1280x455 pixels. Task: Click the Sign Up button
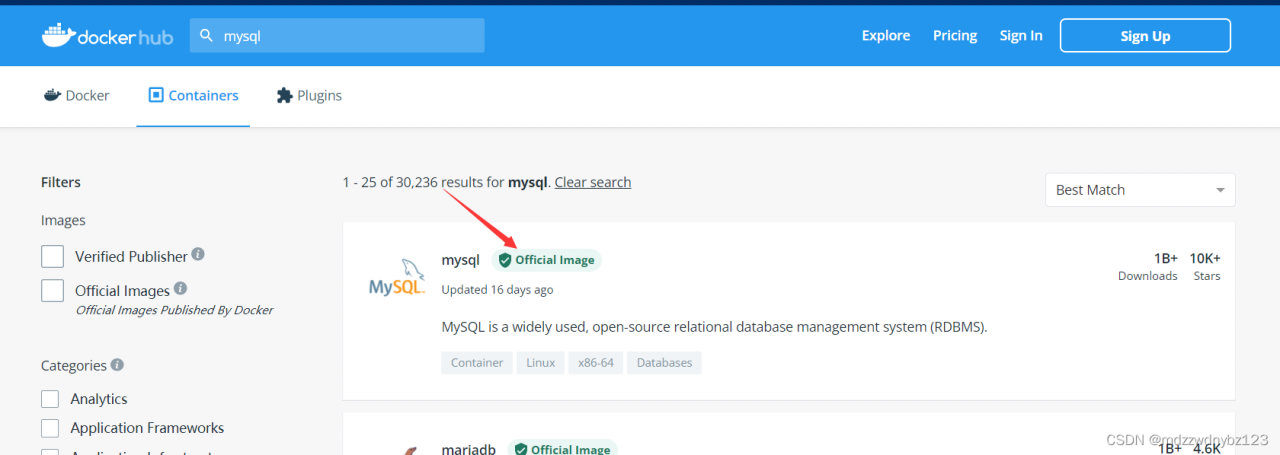1145,36
